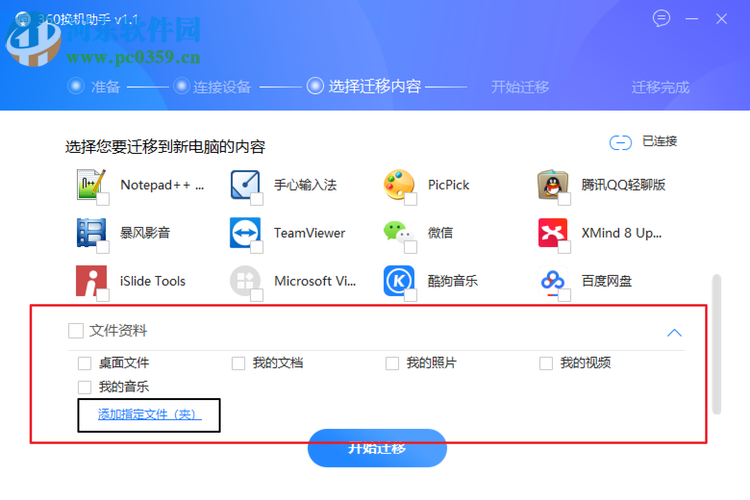Click the PicPick label

tap(449, 185)
